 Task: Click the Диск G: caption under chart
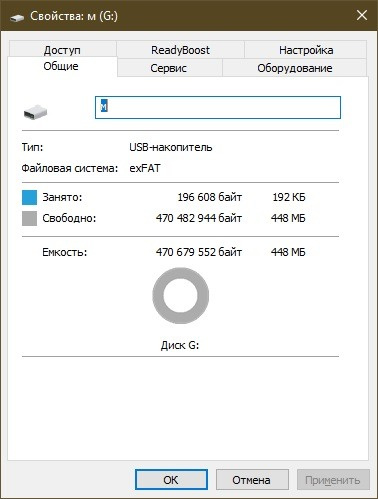point(180,345)
